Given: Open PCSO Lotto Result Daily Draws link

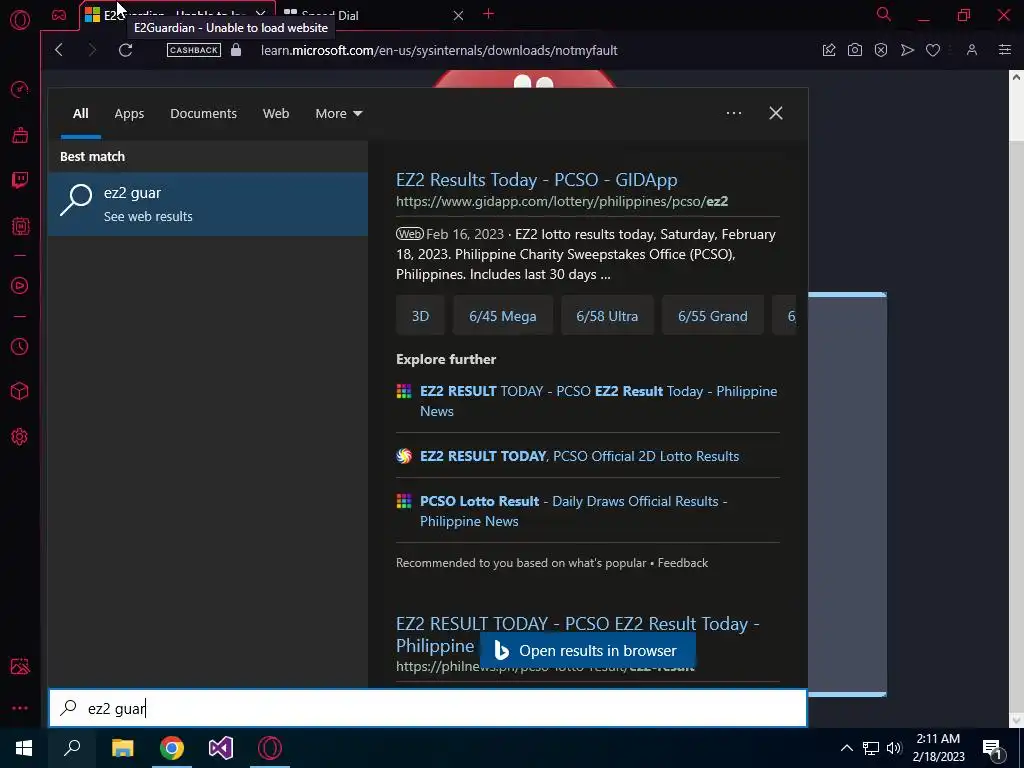Looking at the screenshot, I should click(573, 511).
